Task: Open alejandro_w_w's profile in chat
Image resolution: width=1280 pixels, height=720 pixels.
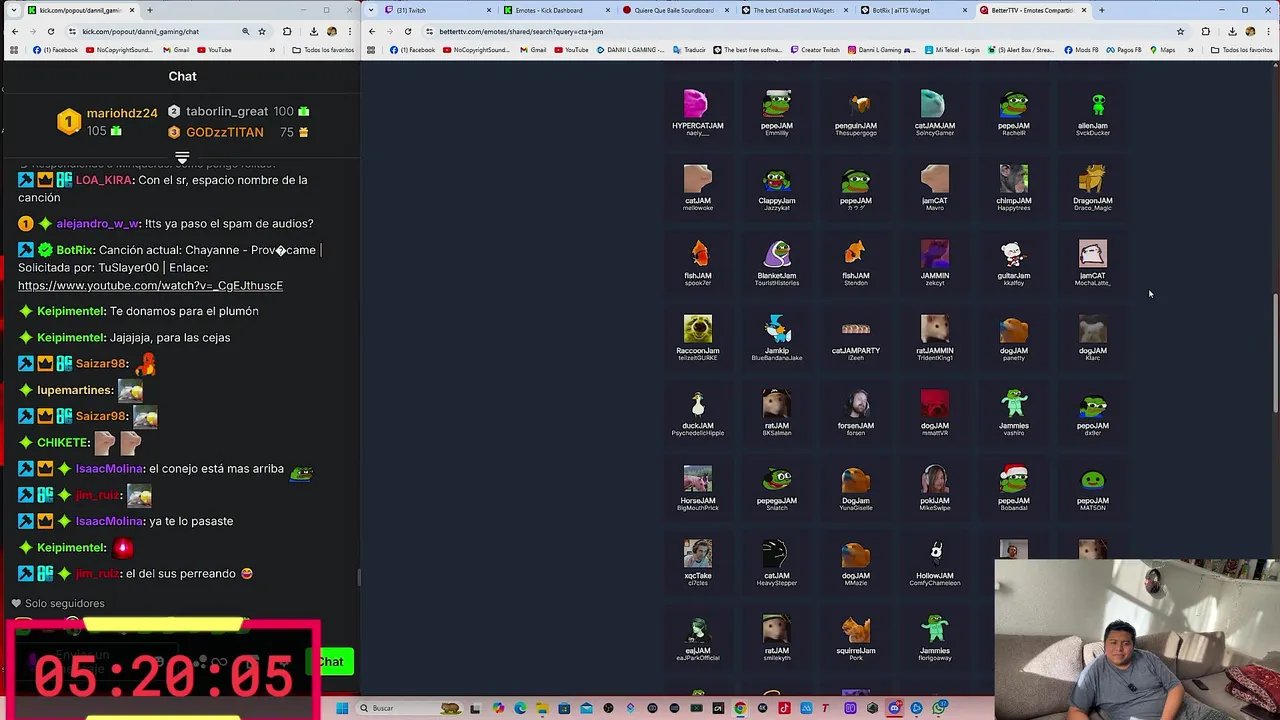Action: pyautogui.click(x=98, y=224)
